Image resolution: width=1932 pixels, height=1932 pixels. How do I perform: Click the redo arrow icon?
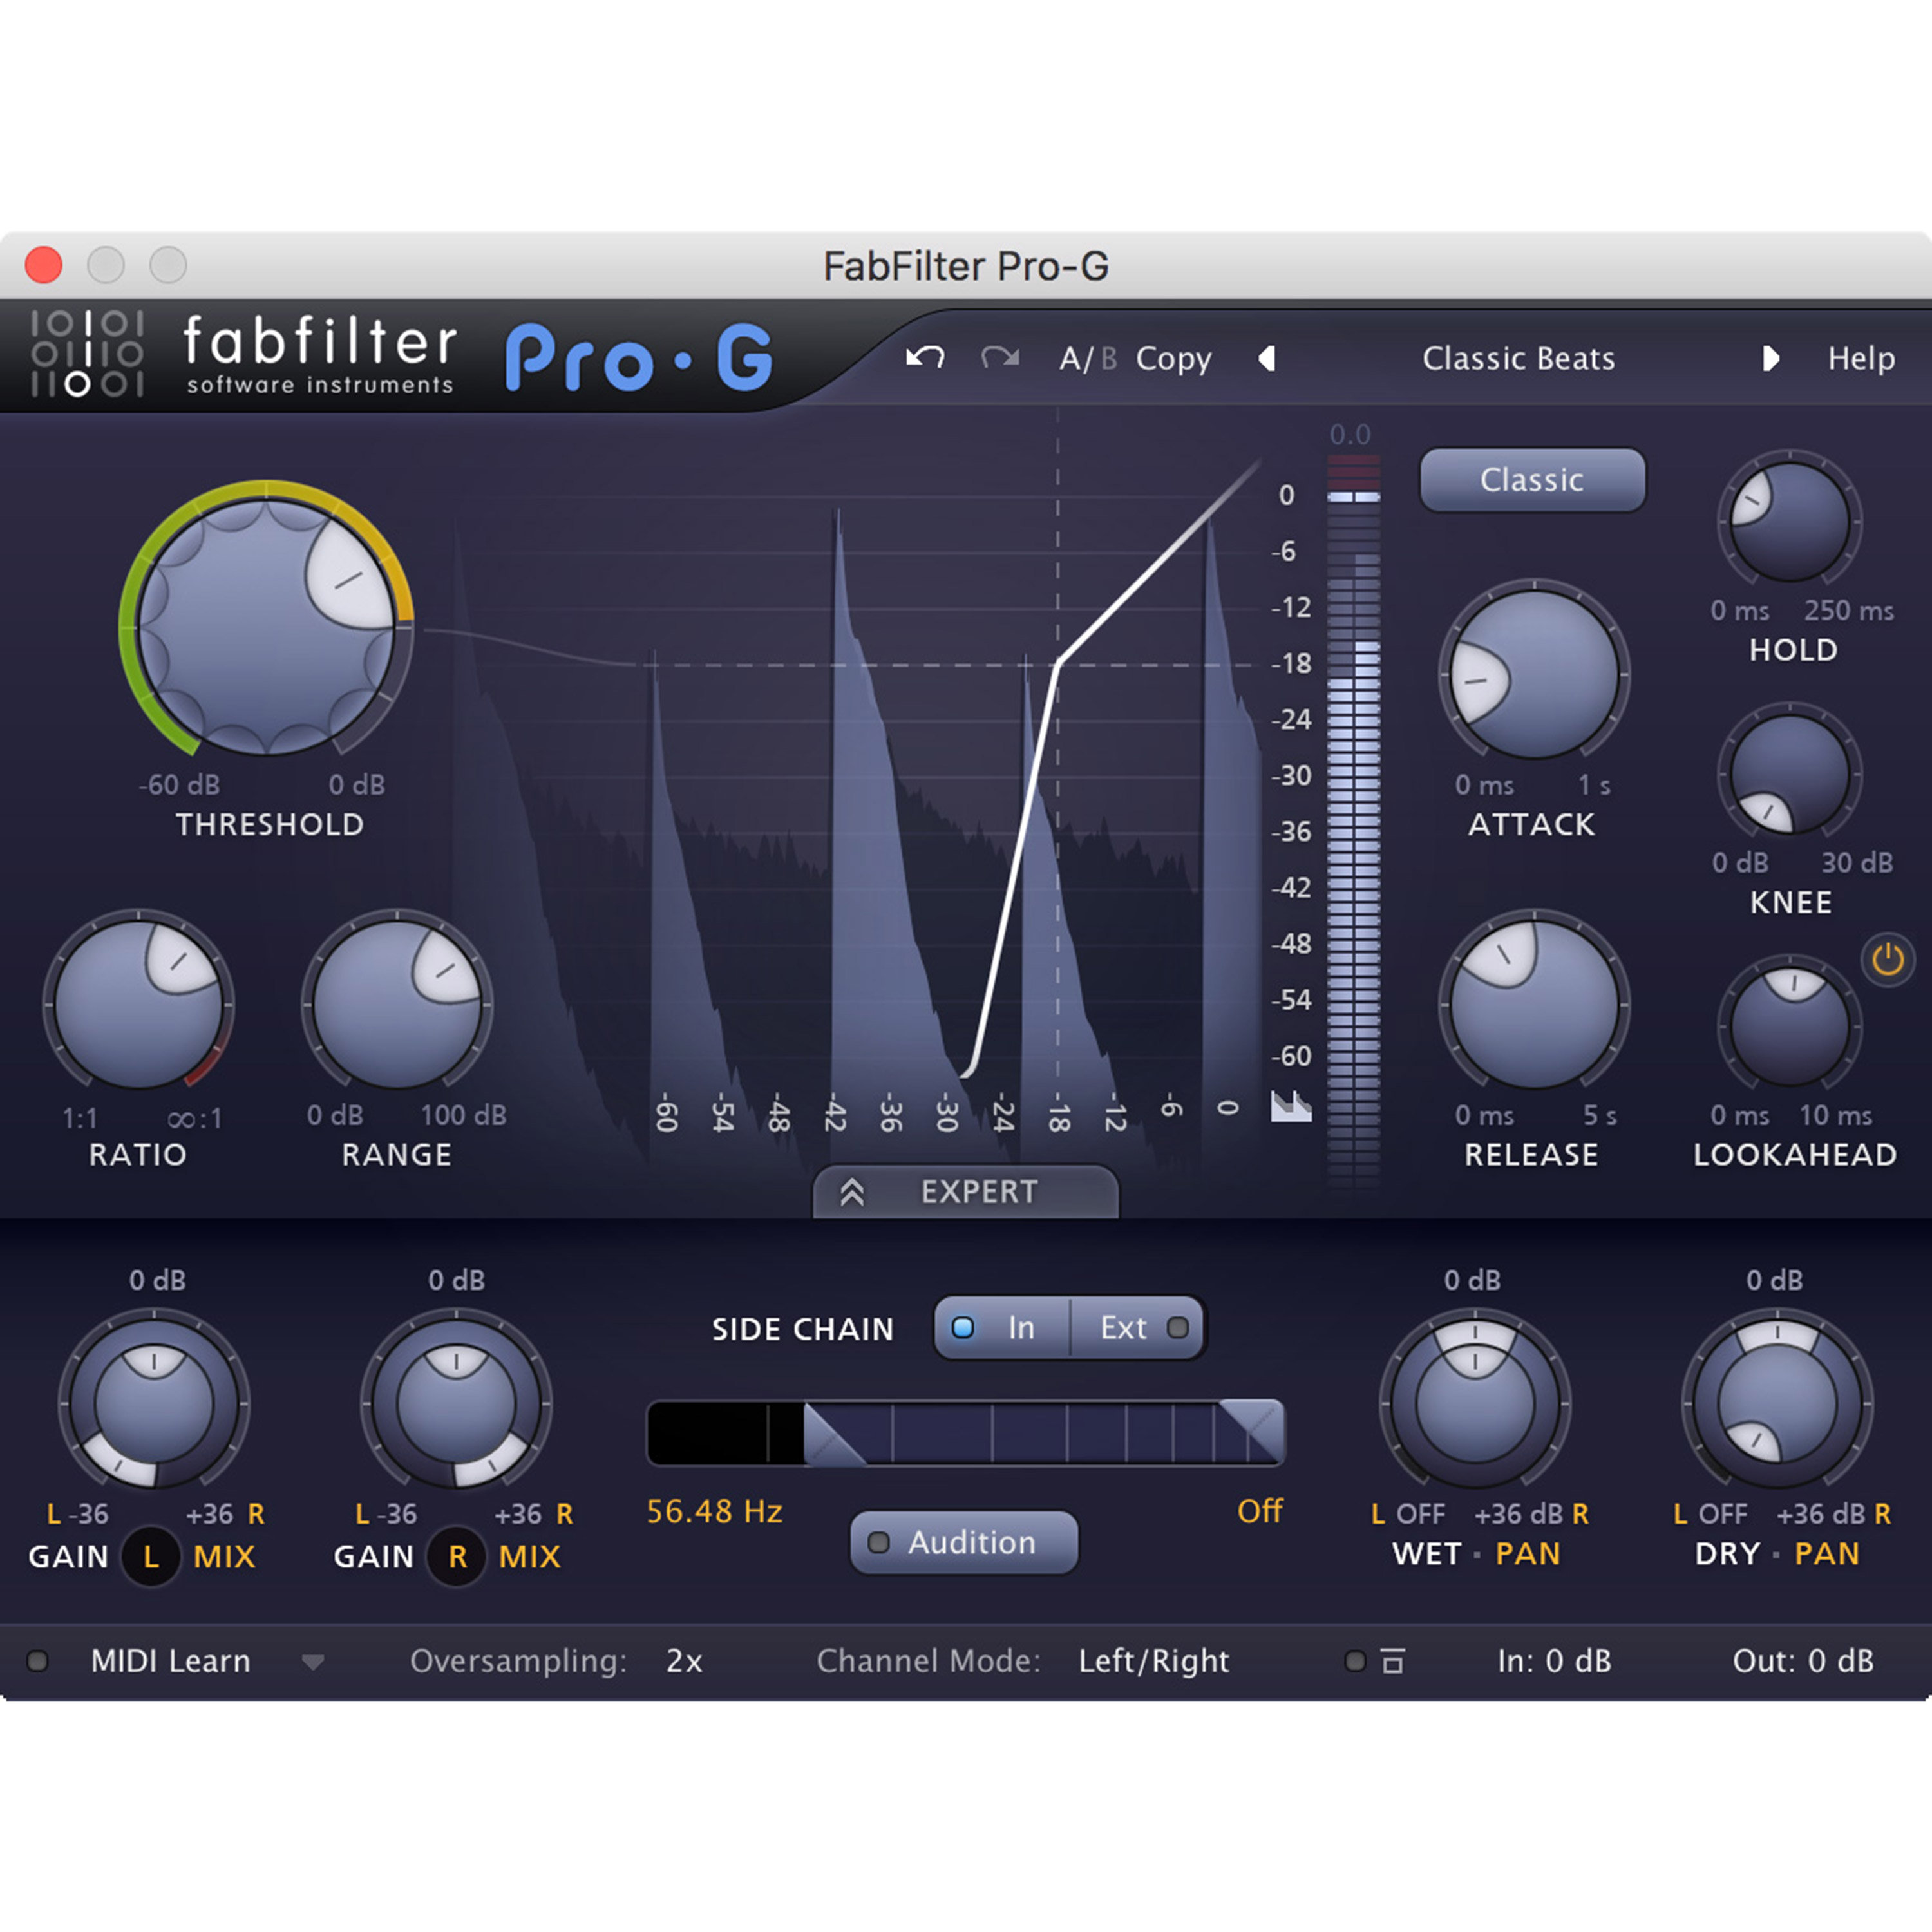(999, 358)
